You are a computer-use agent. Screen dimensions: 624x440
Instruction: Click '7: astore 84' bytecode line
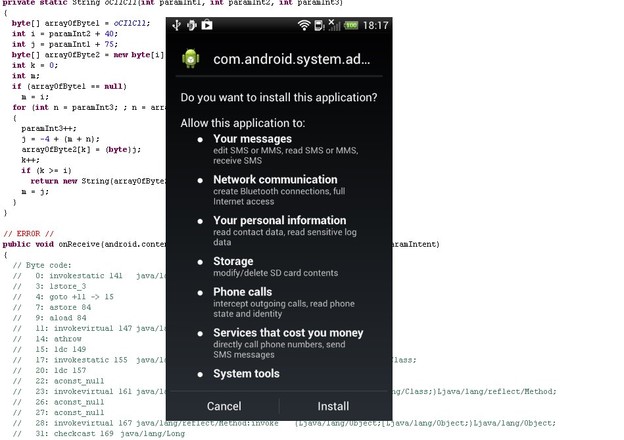52,308
